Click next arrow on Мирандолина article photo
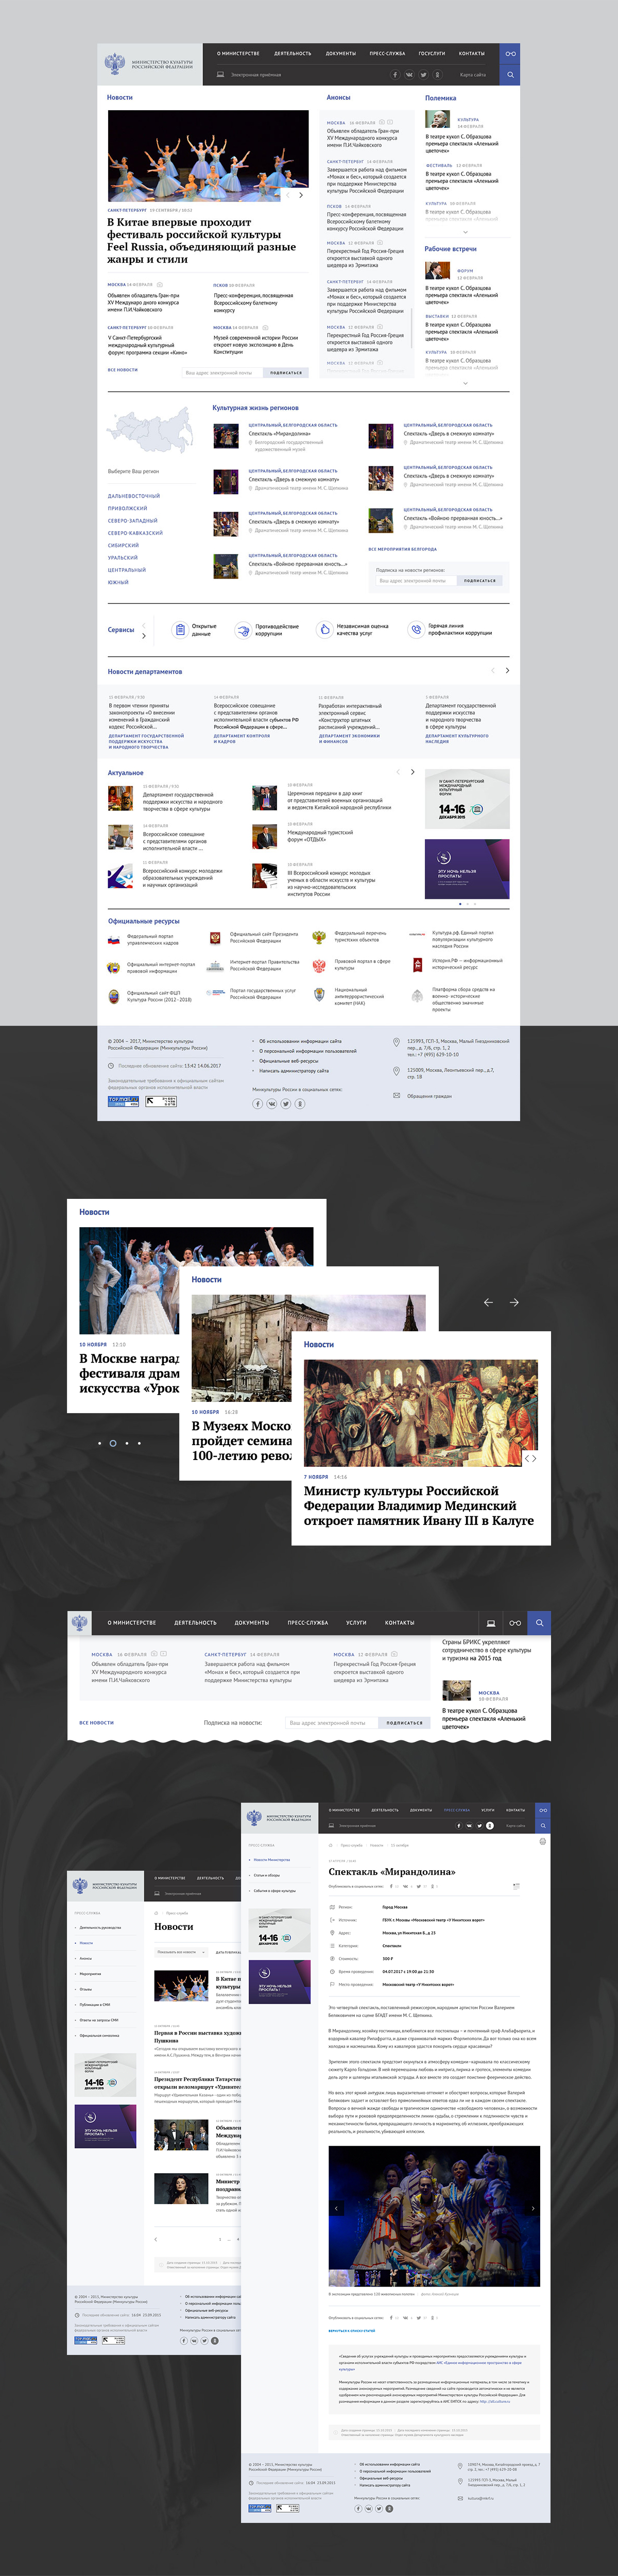Viewport: 618px width, 2576px height. 533,2207
